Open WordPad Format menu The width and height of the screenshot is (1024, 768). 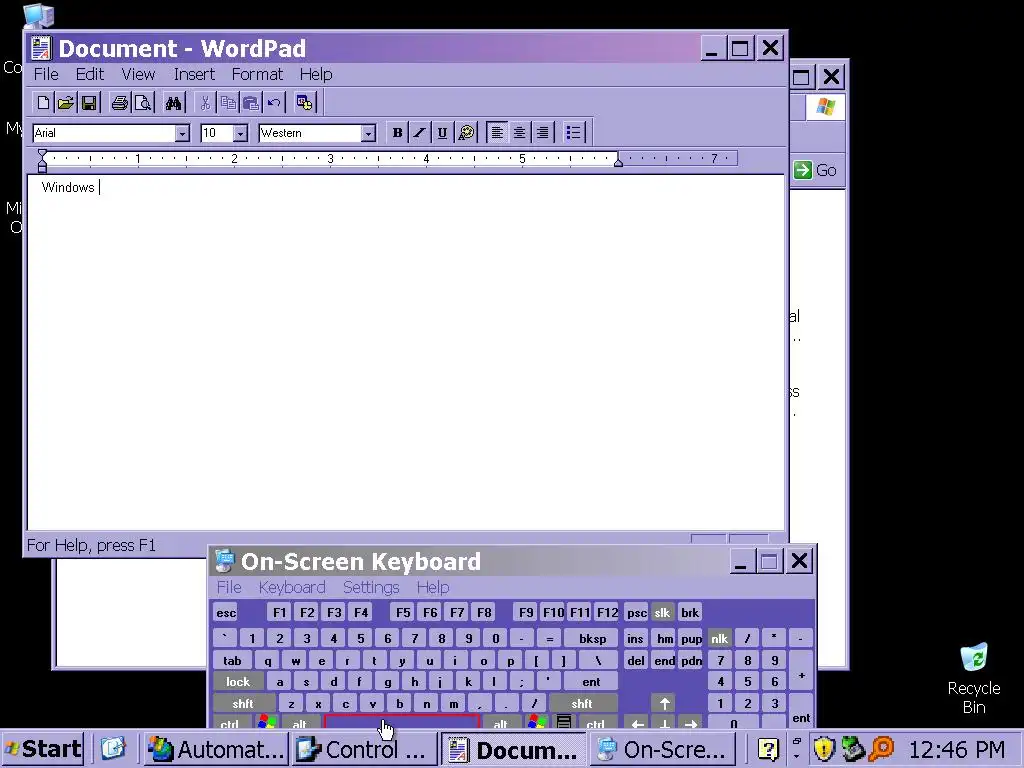[257, 74]
